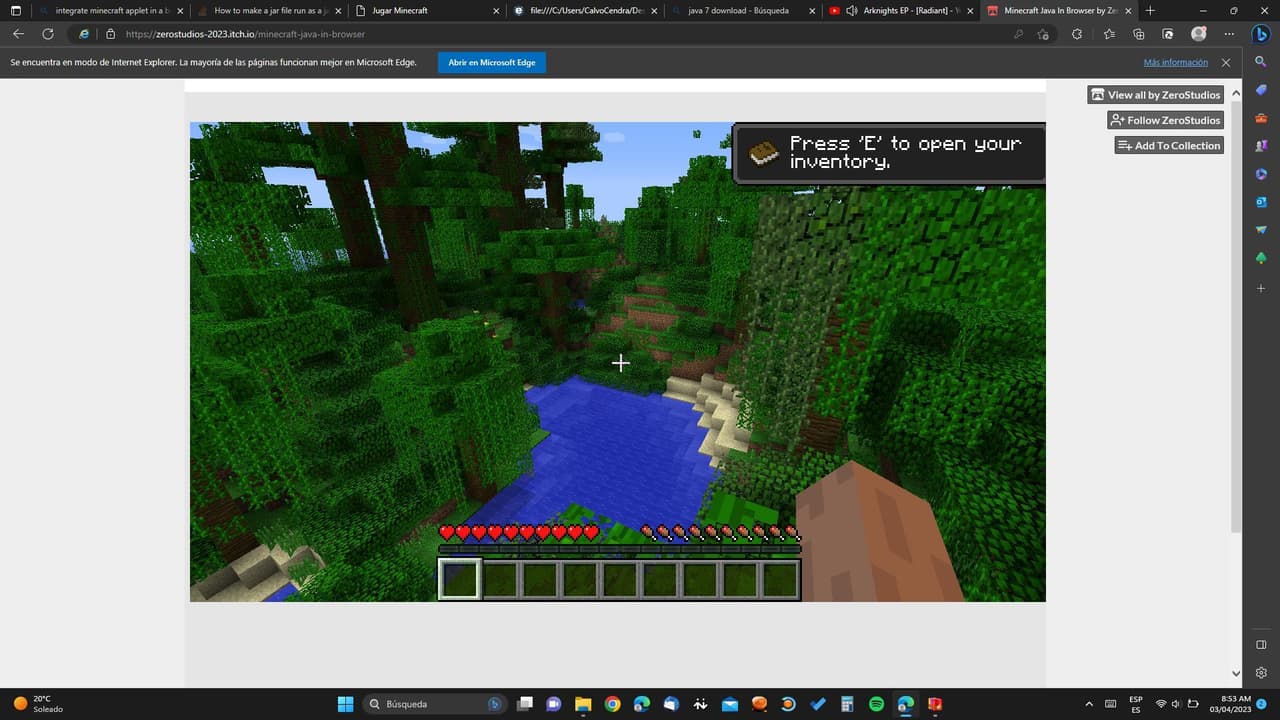Close the 'Jugar Minecraft' tab
Screen dimensions: 1280x720
[x=496, y=10]
